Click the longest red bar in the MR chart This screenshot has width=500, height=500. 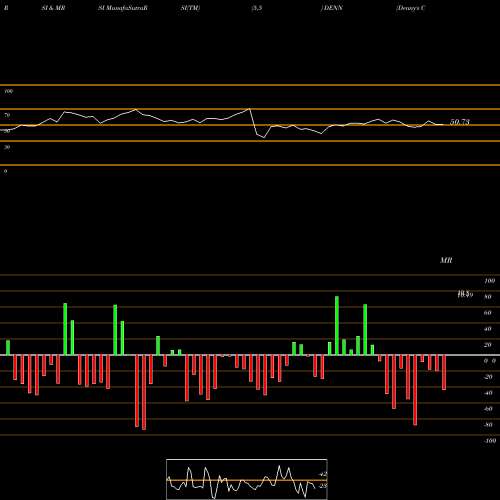[x=144, y=392]
